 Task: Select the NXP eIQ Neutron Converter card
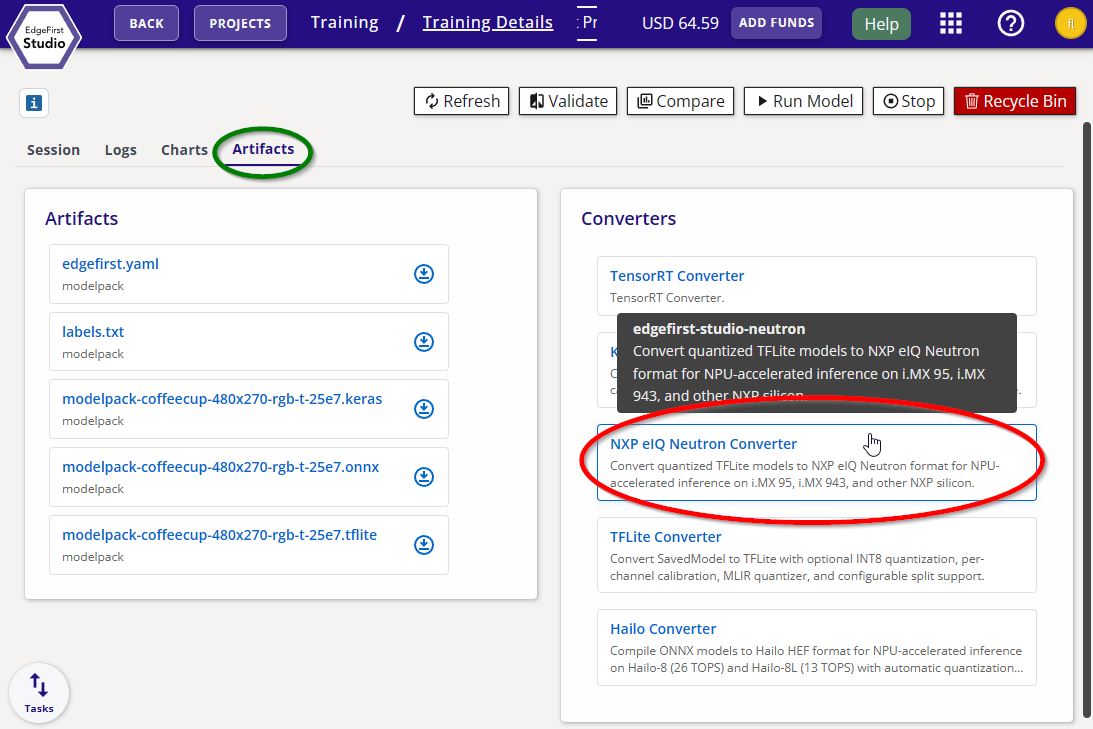pos(816,462)
